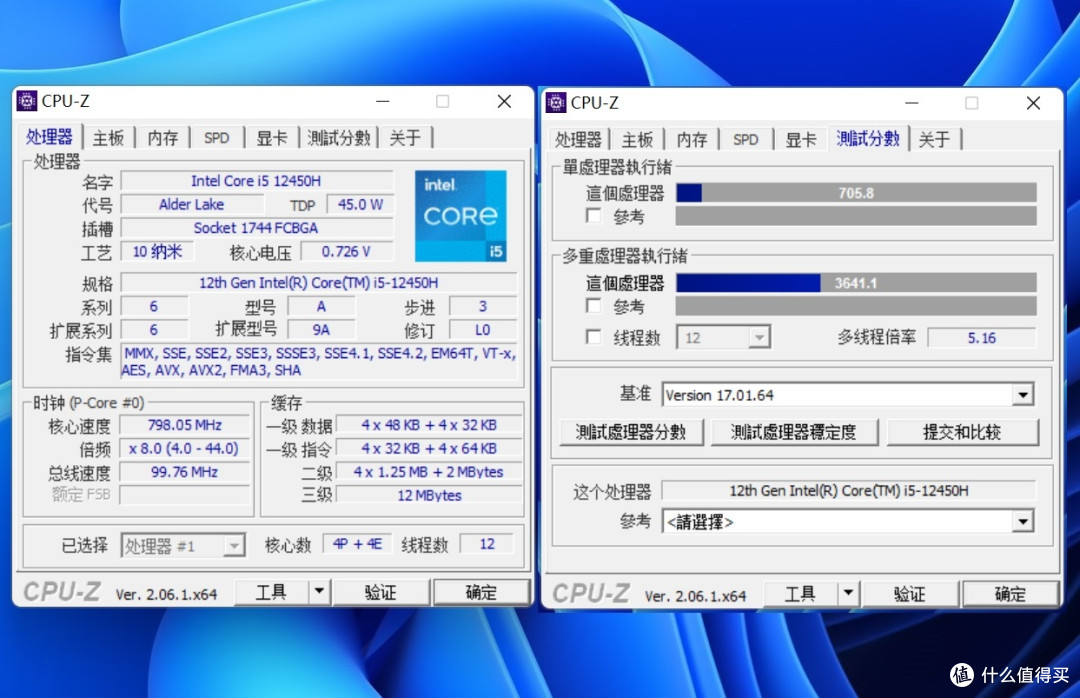The width and height of the screenshot is (1080, 698).
Task: Close the left CPU-Z window
Action: point(504,101)
